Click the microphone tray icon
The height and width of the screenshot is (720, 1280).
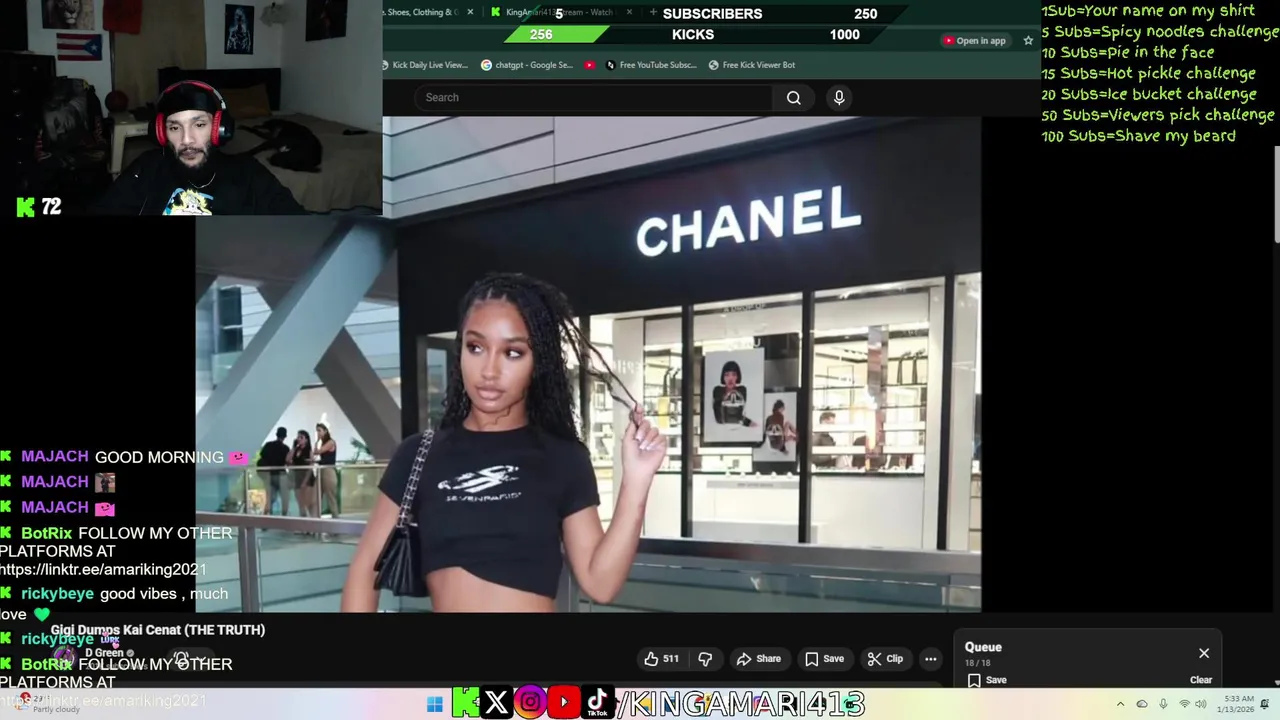pos(1163,704)
